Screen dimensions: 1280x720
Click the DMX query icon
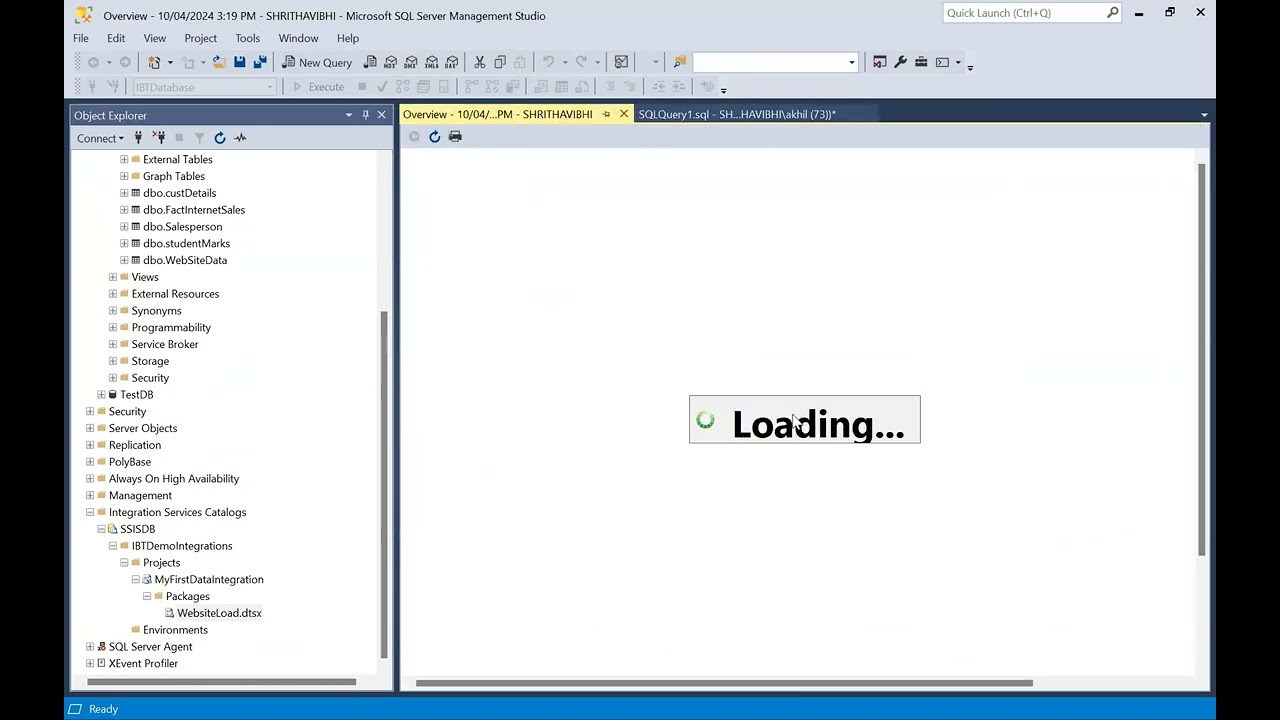(x=411, y=62)
